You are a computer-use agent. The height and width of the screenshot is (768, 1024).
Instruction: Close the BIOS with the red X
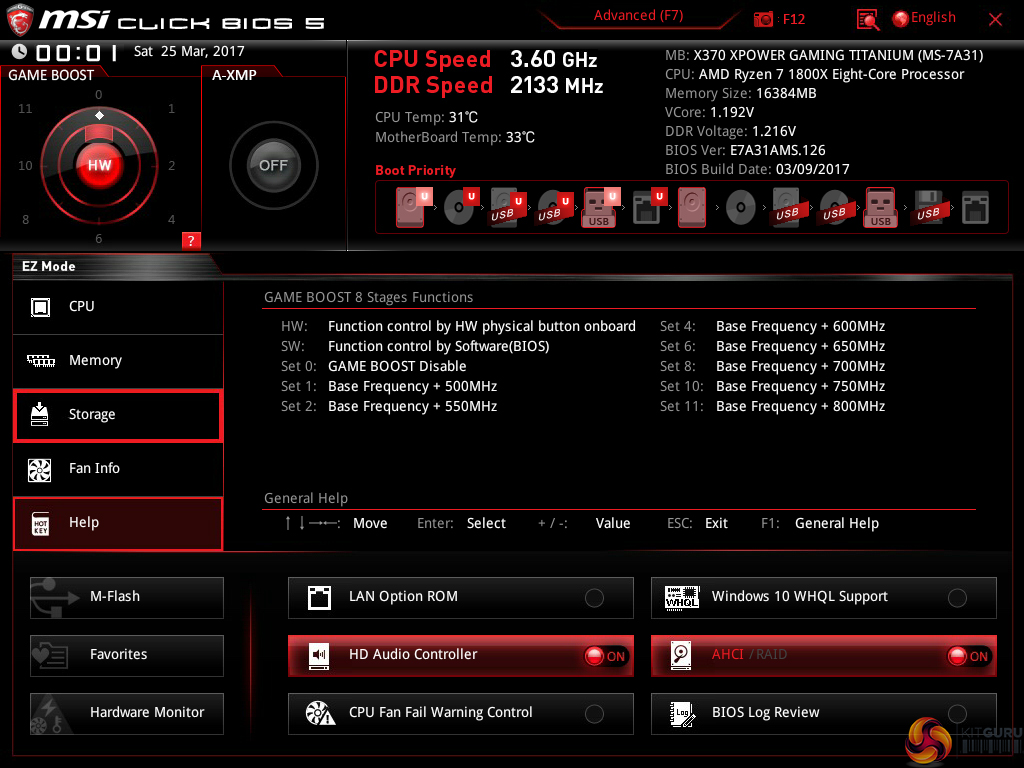click(995, 20)
